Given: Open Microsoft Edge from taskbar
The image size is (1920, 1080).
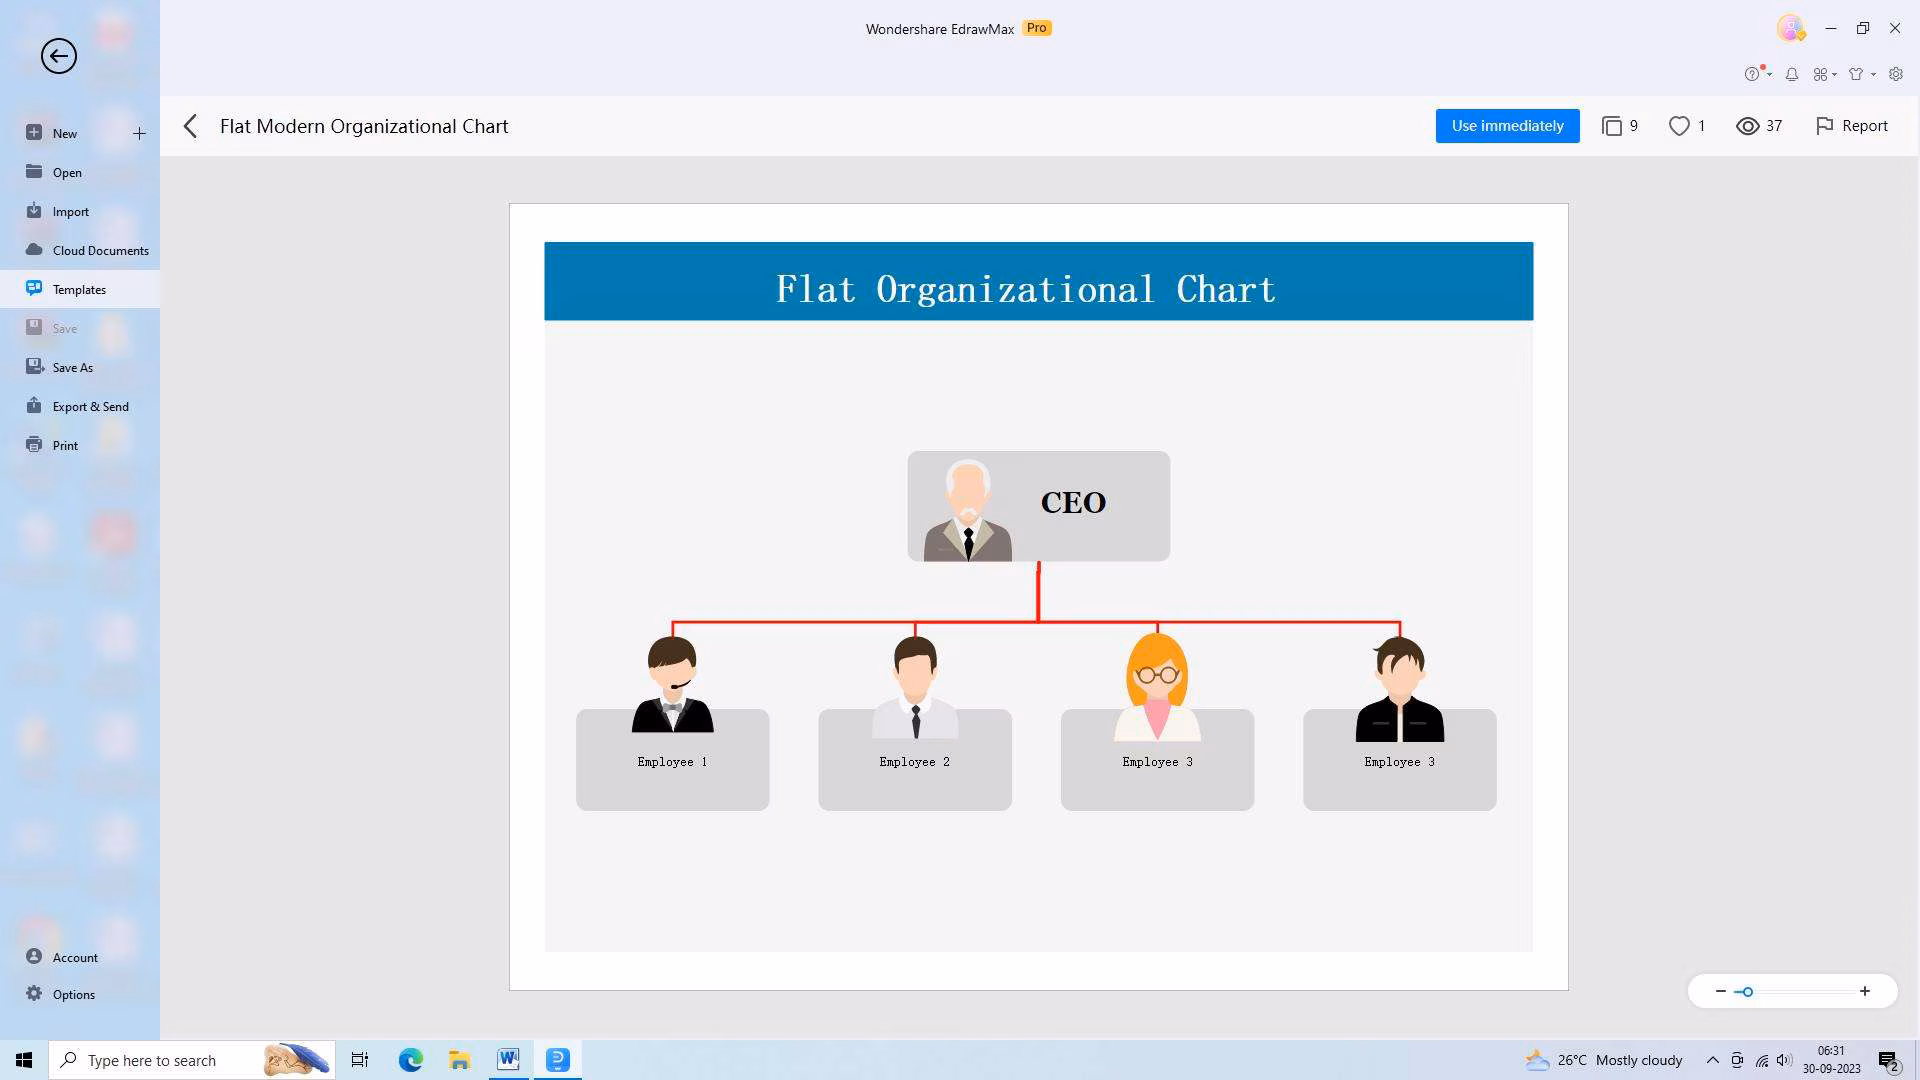Looking at the screenshot, I should click(410, 1060).
